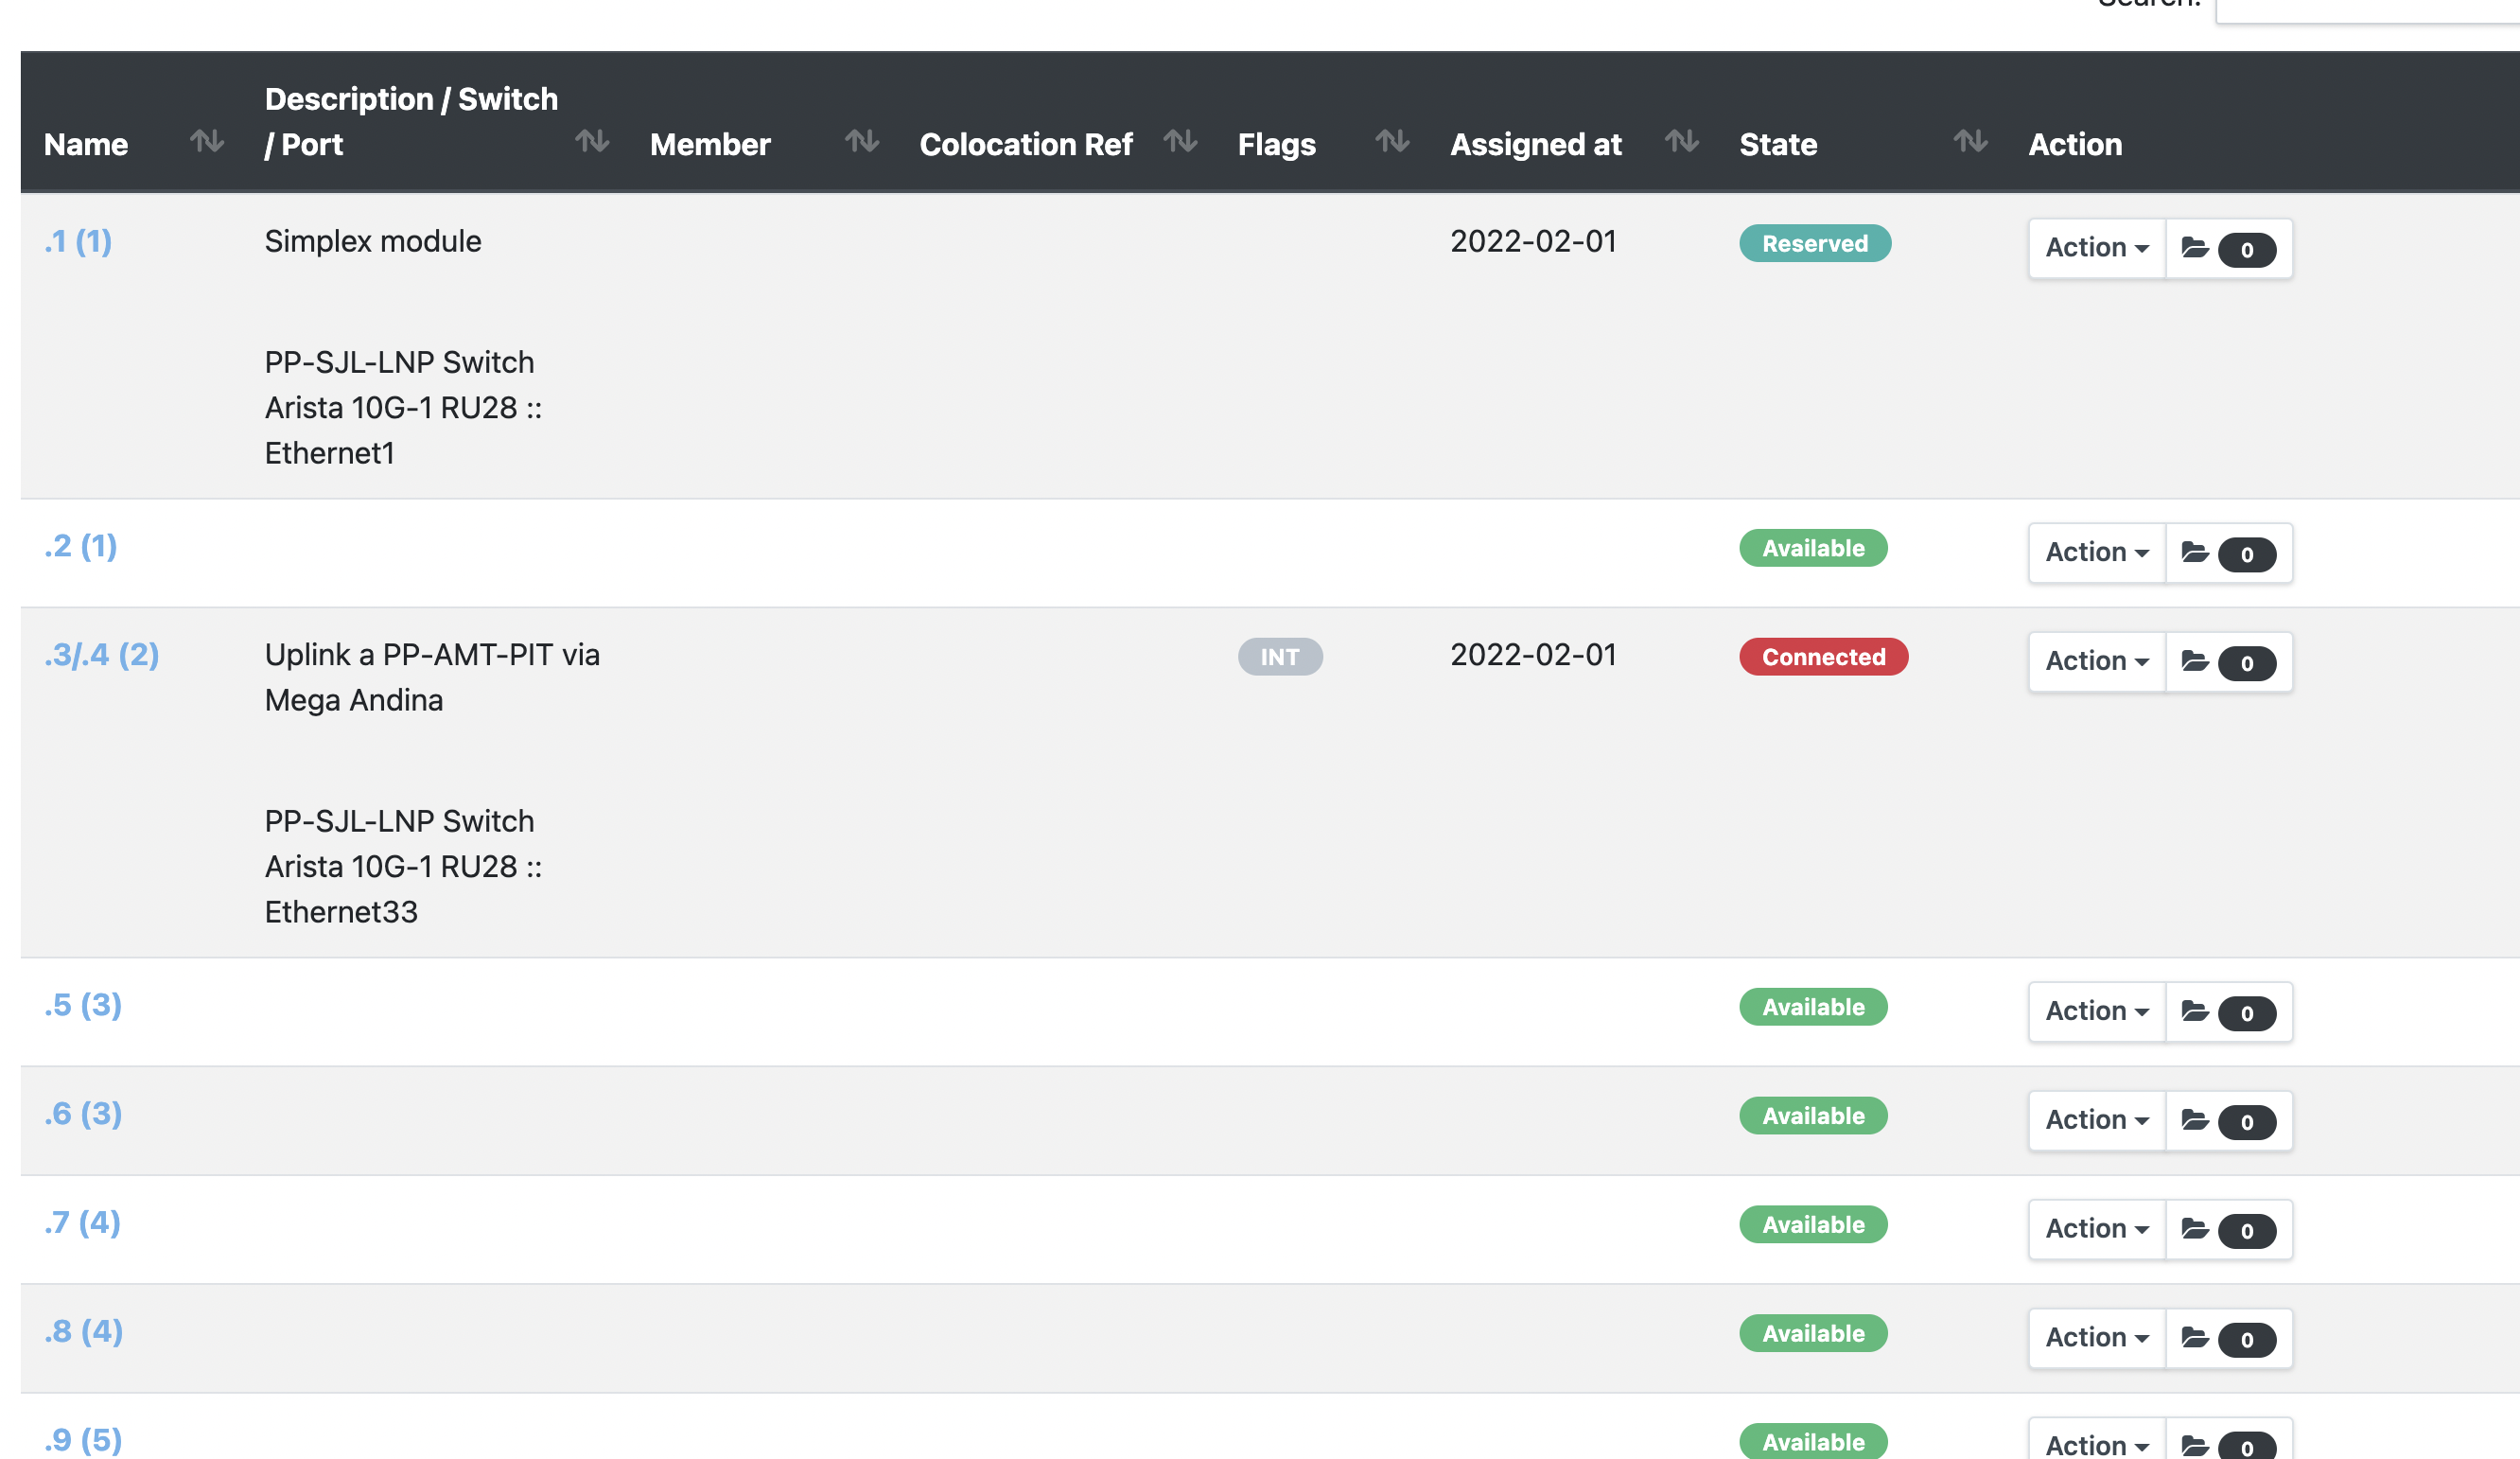Sort by Flags column arrows icon
2520x1459 pixels.
click(x=1392, y=141)
